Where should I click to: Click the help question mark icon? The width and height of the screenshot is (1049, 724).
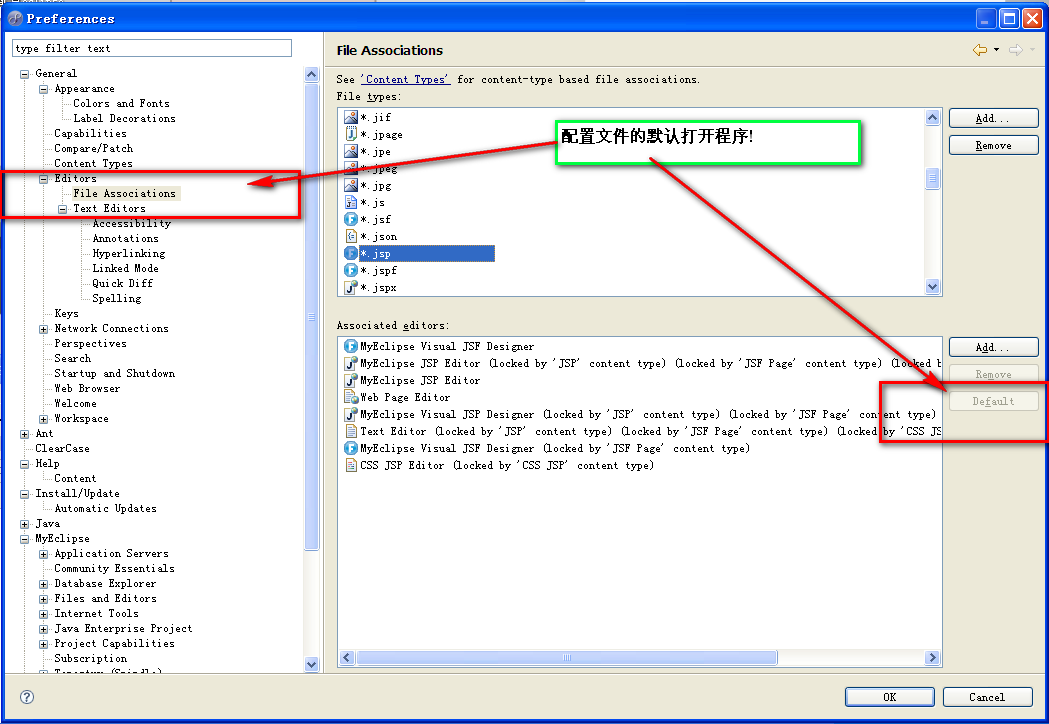pos(25,697)
